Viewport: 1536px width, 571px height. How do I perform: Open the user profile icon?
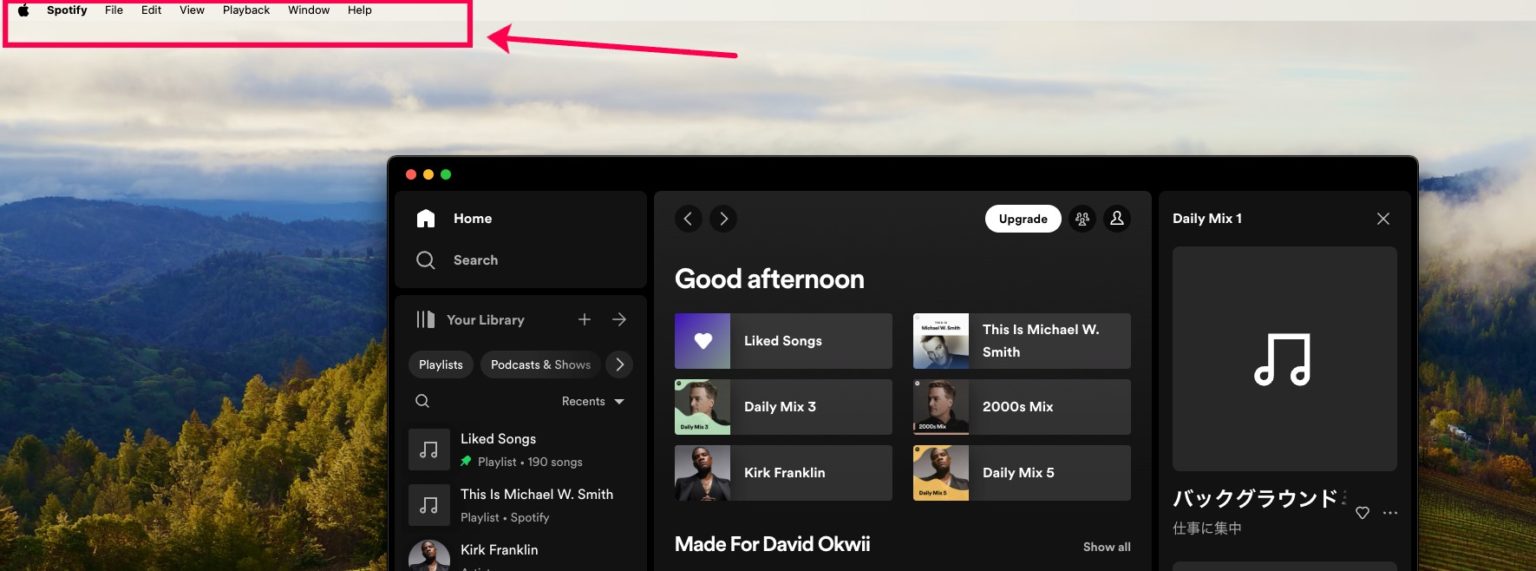tap(1117, 219)
